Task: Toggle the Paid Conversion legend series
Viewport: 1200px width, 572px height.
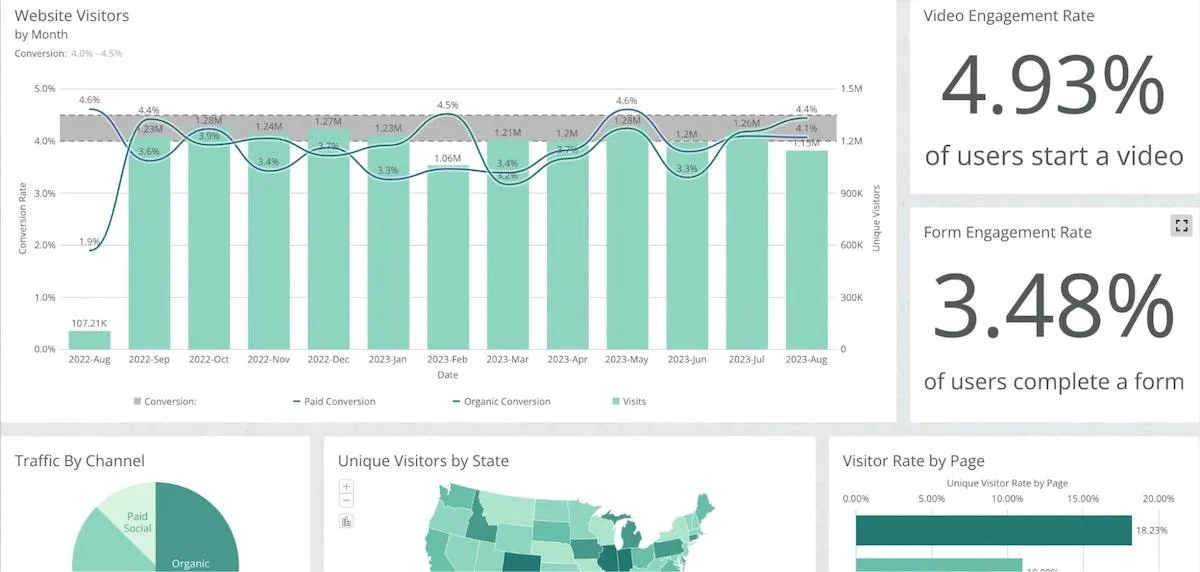Action: pos(334,402)
